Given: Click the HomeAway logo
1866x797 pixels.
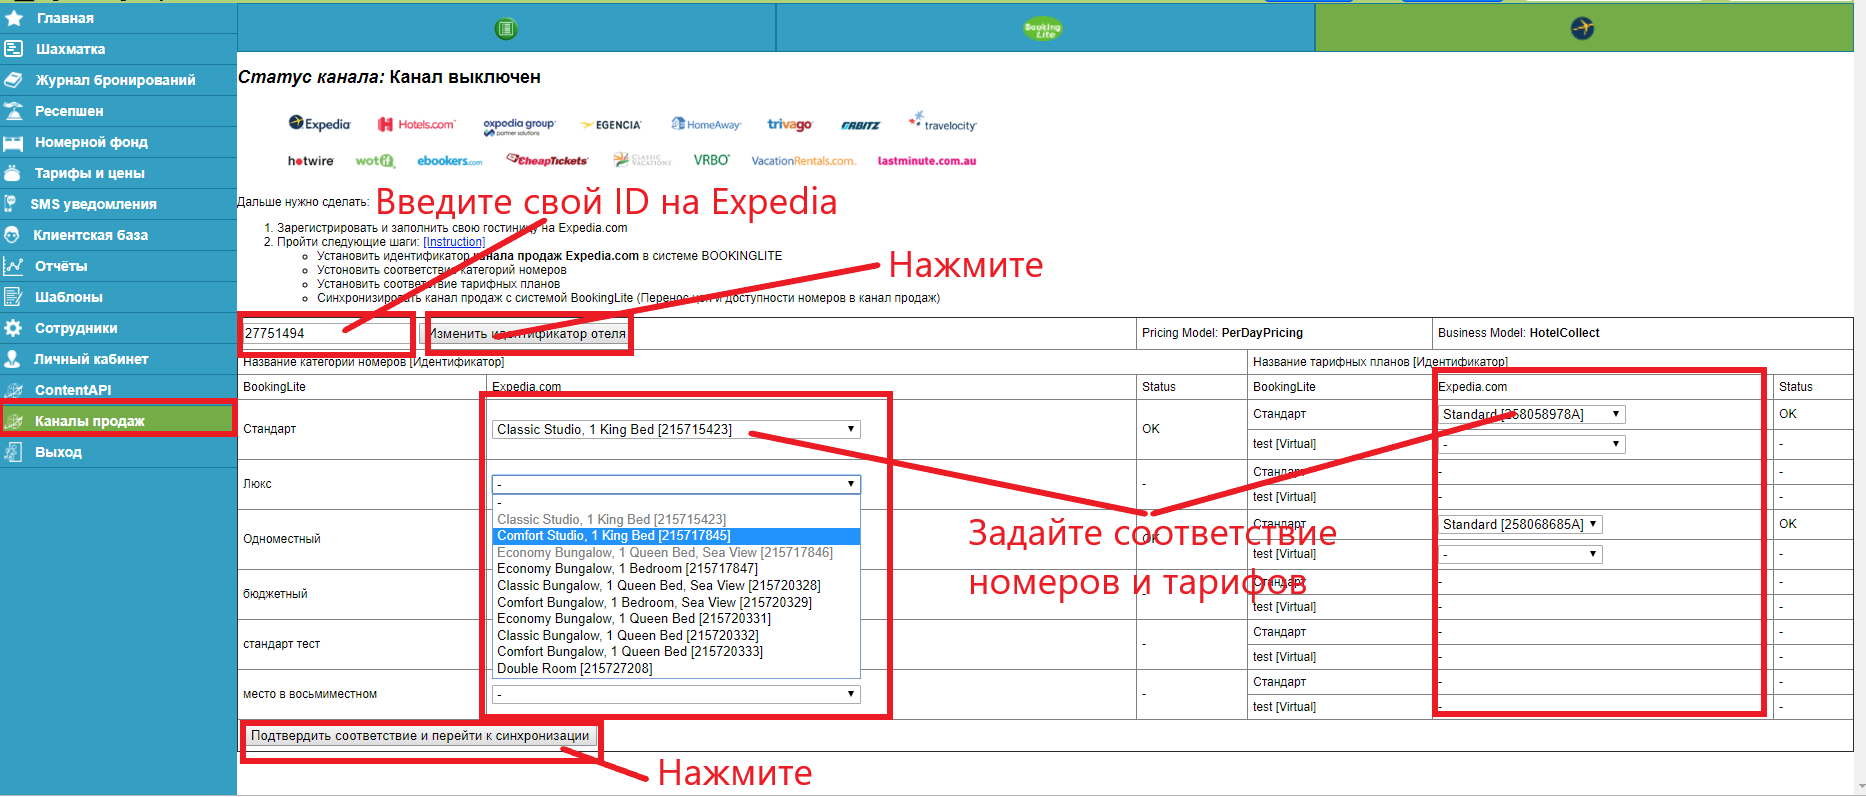Looking at the screenshot, I should point(706,125).
